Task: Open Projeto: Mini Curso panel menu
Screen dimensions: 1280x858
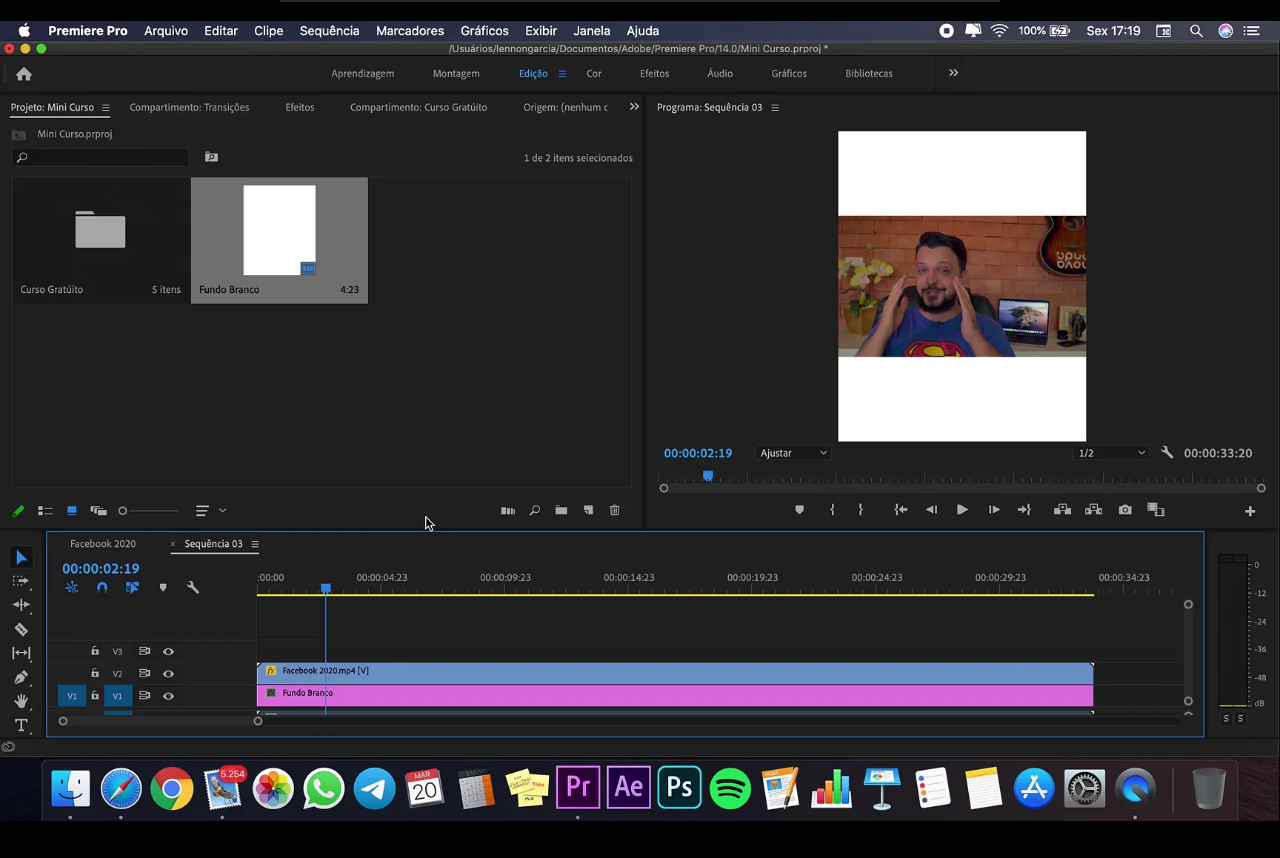Action: (105, 108)
